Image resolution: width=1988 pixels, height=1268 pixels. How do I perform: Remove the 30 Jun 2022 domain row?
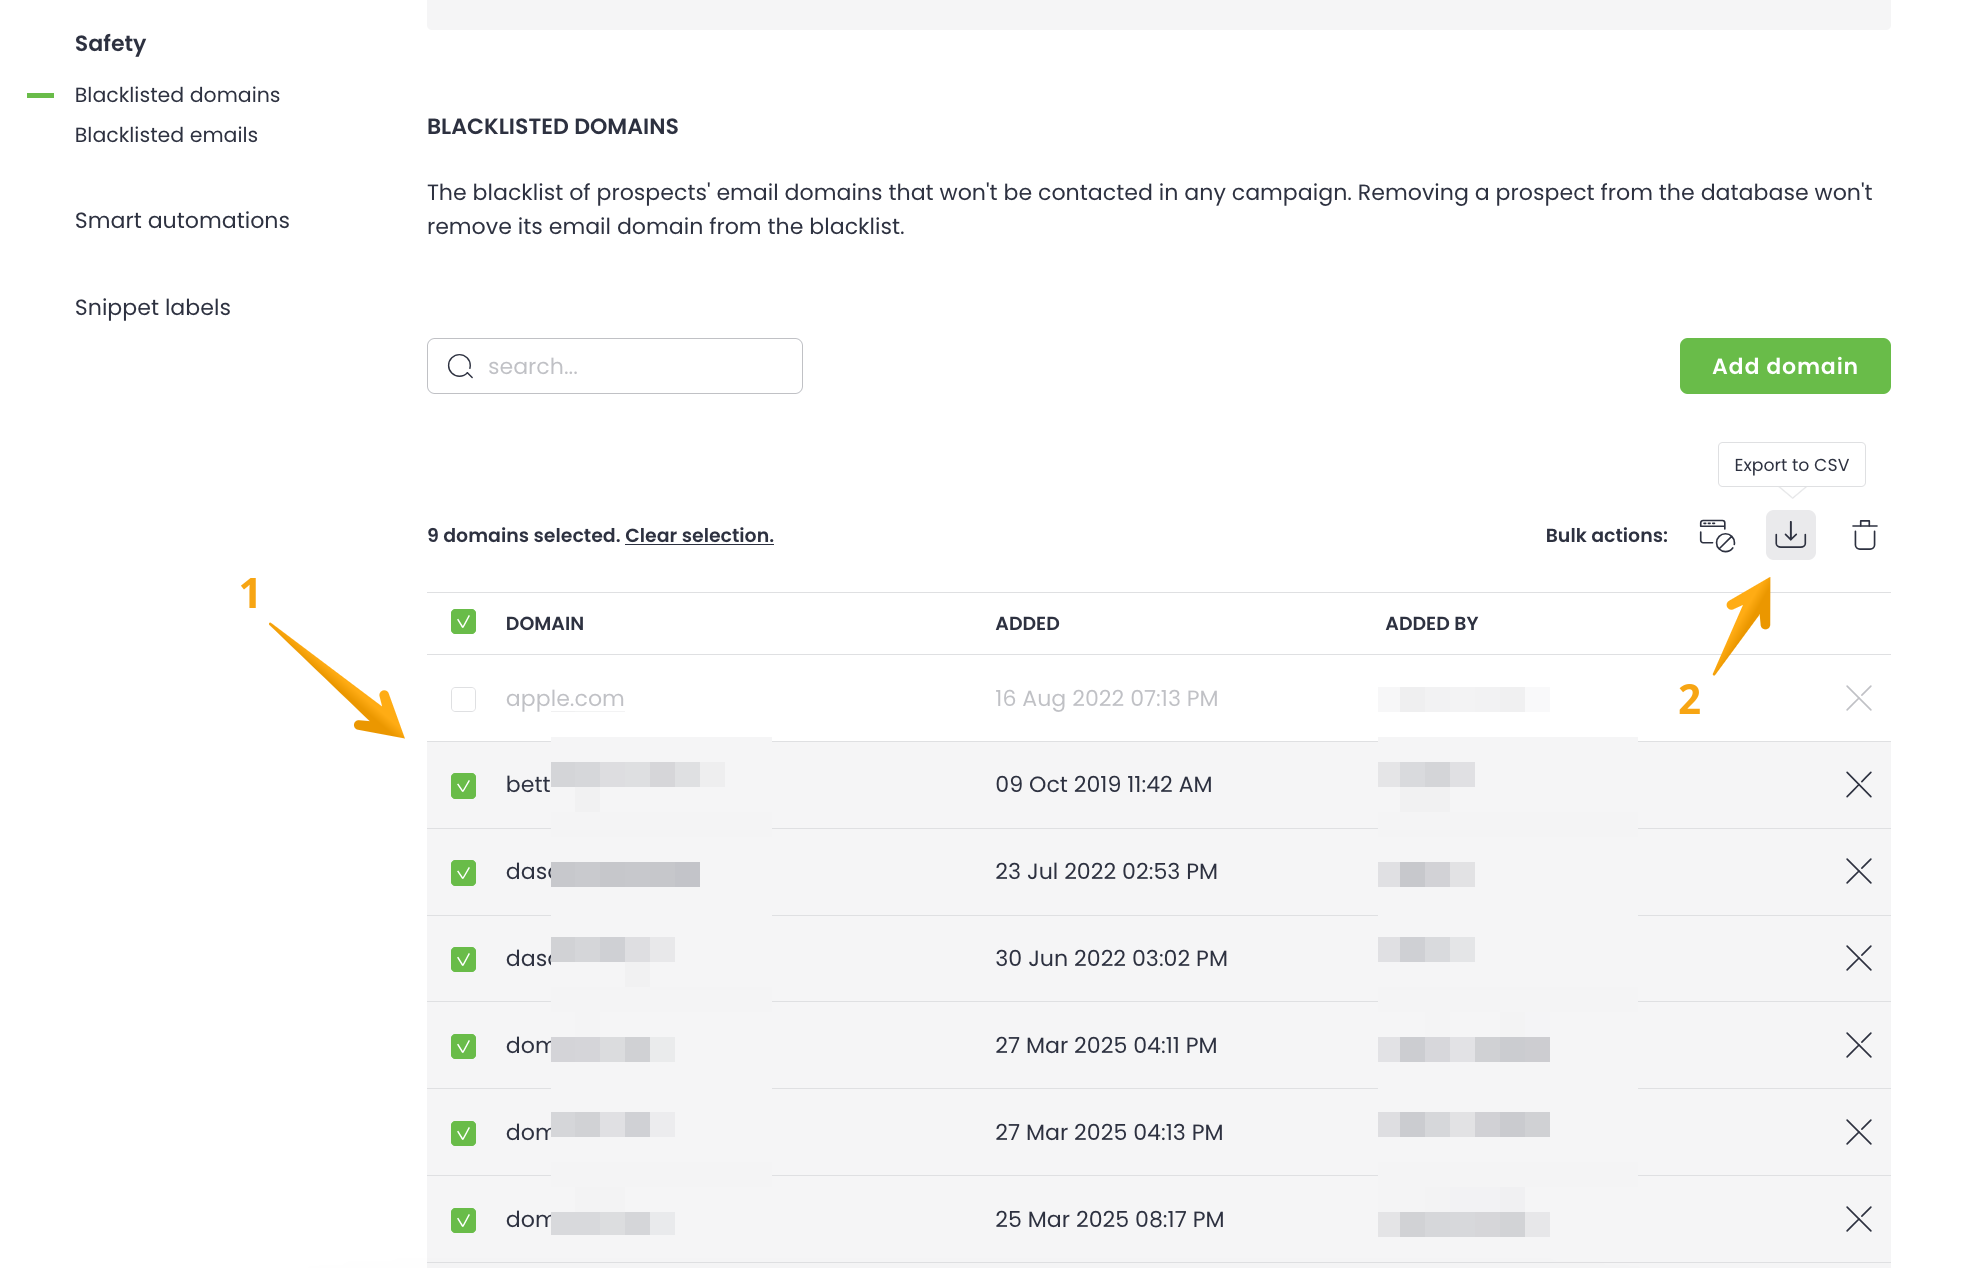coord(1858,959)
